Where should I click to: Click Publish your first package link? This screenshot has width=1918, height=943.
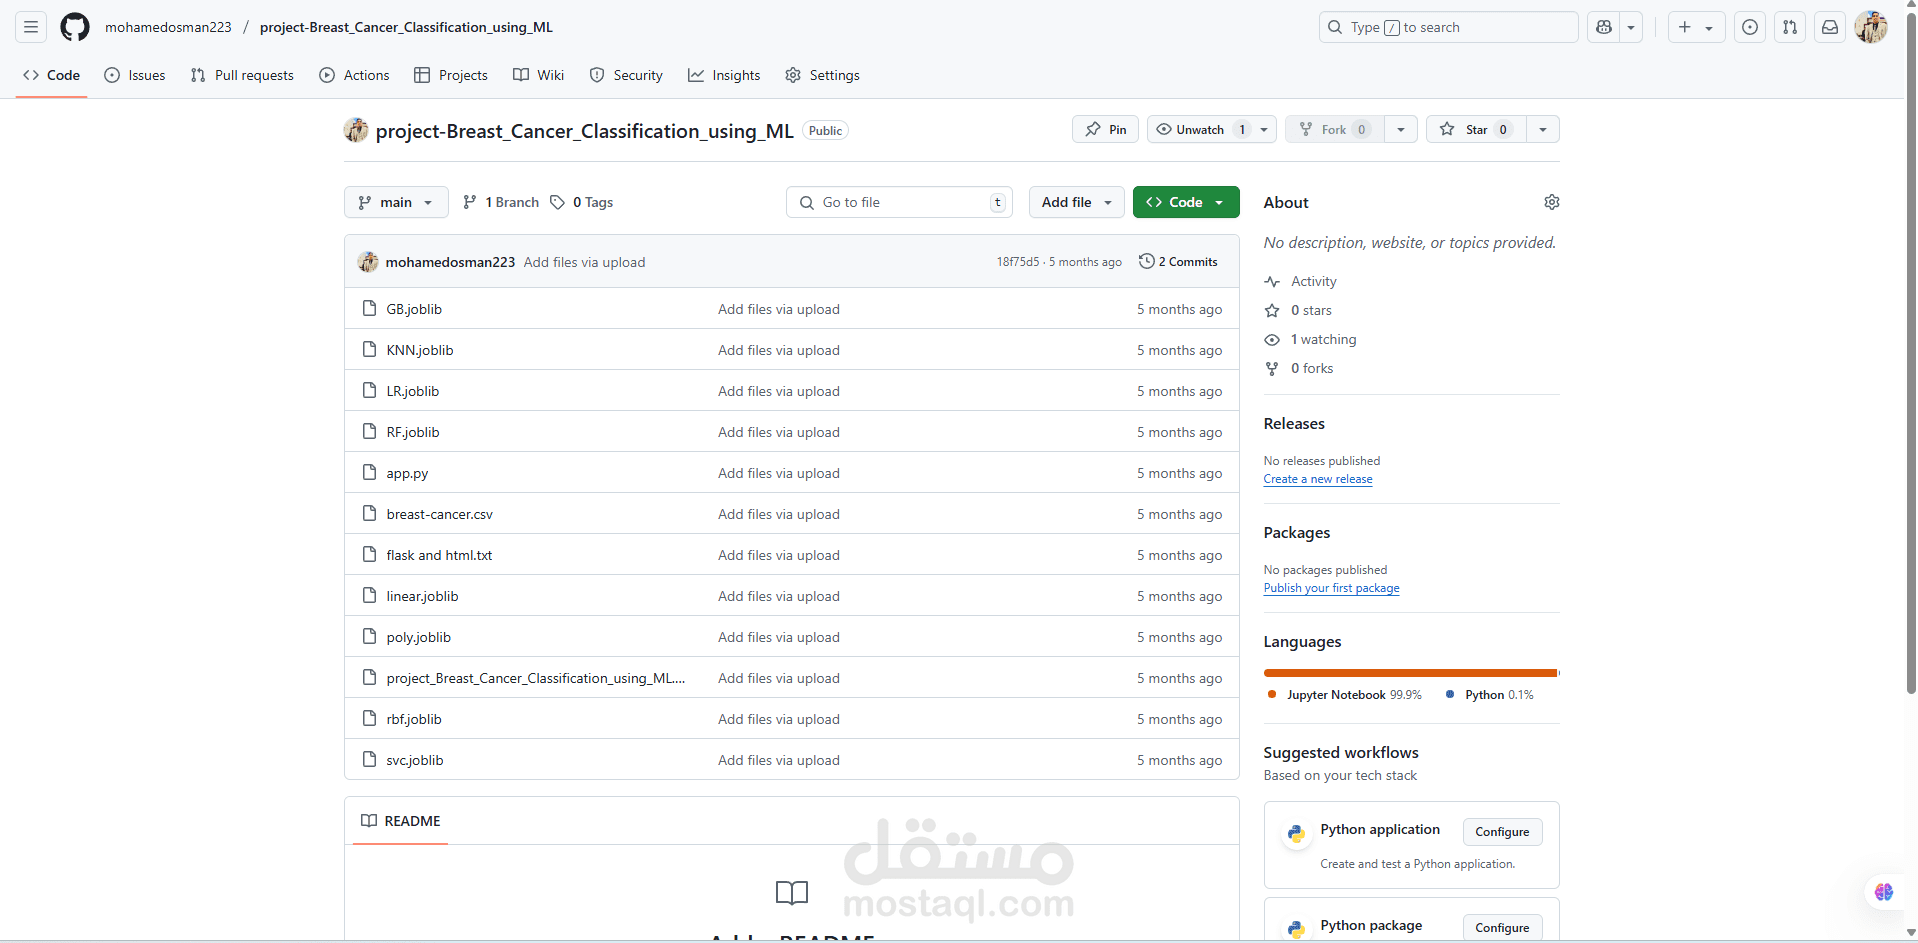[x=1331, y=588]
